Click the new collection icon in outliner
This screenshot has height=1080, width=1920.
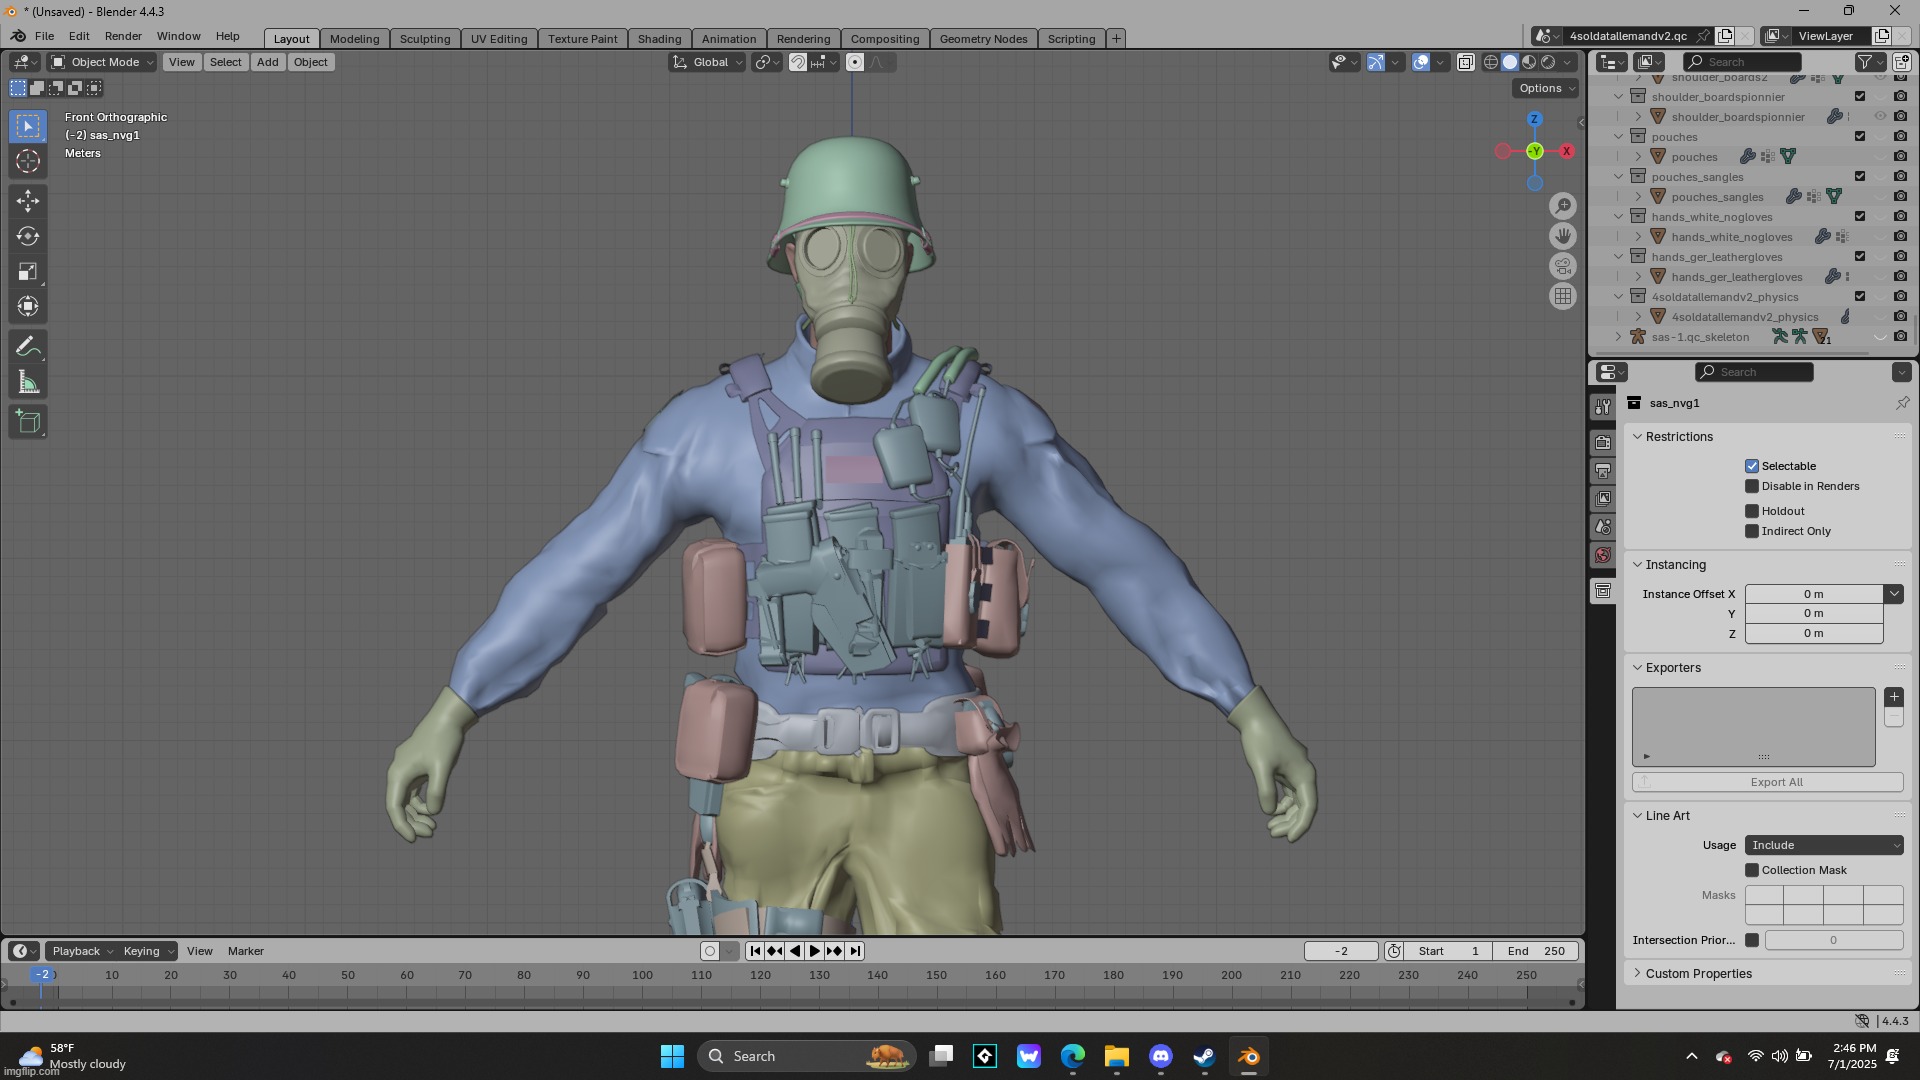coord(1901,62)
